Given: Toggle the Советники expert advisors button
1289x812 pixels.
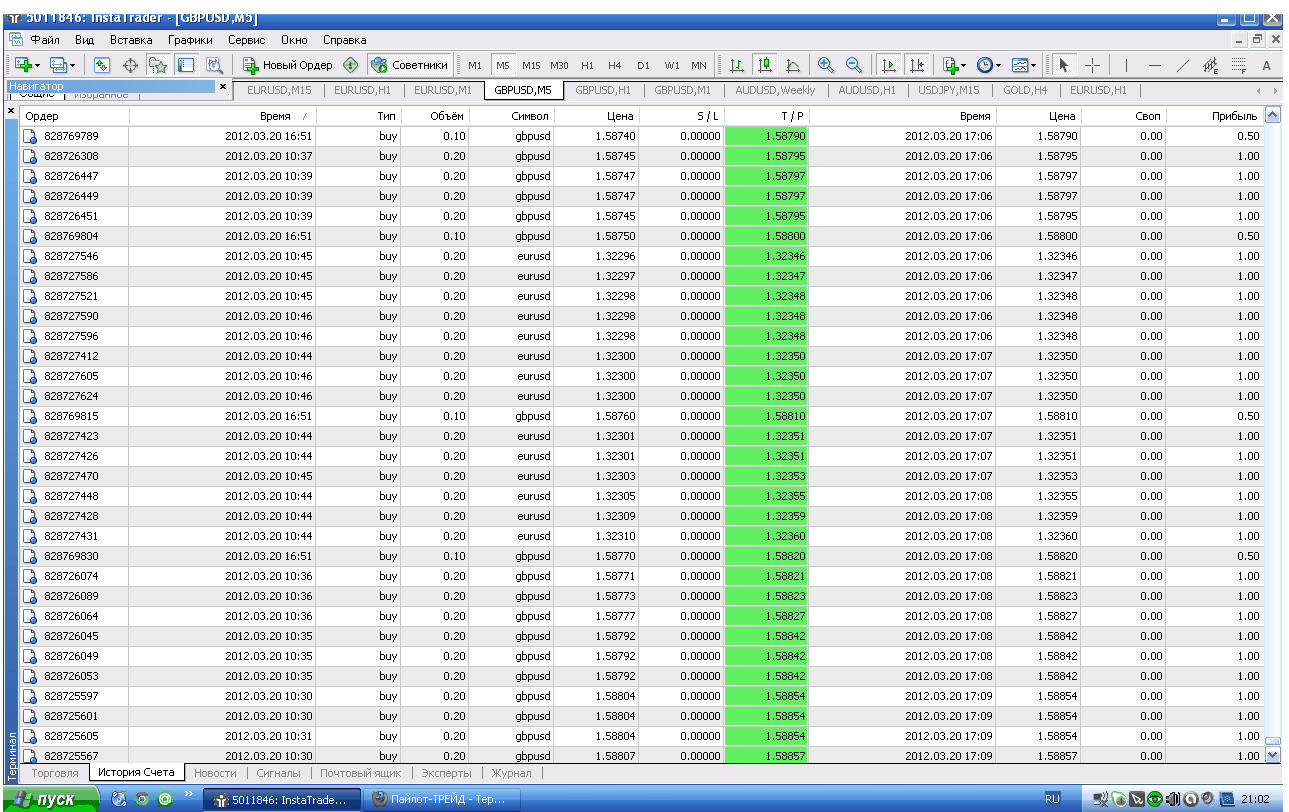Looking at the screenshot, I should coord(410,65).
